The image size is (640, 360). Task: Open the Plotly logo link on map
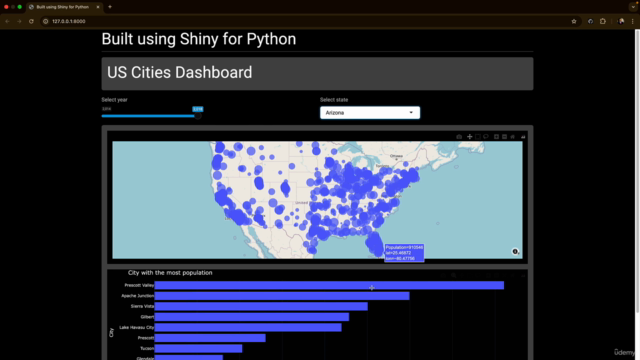tap(523, 137)
